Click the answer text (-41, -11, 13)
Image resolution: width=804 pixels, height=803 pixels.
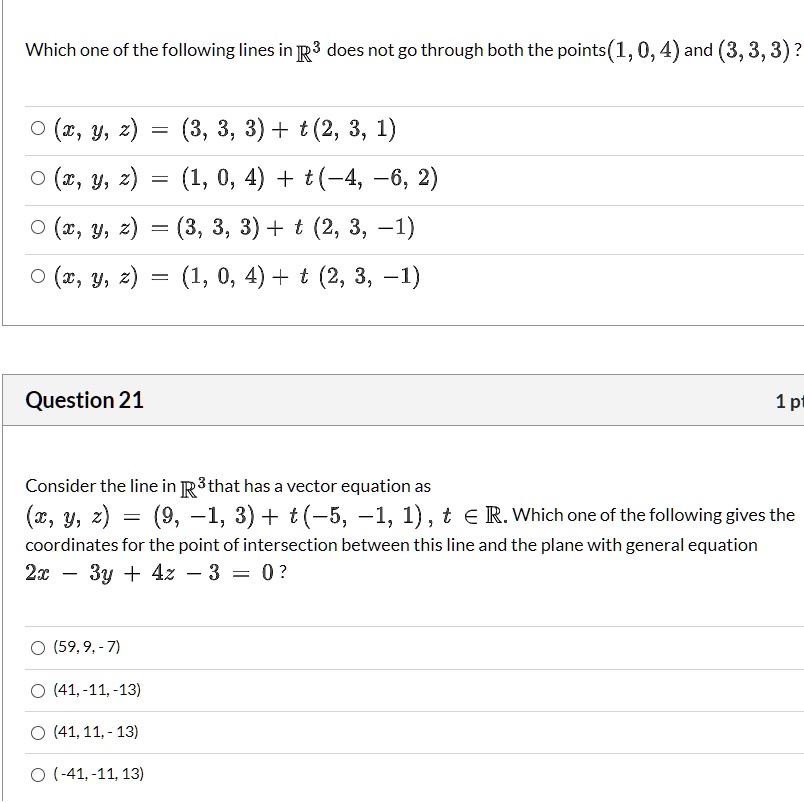point(98,774)
